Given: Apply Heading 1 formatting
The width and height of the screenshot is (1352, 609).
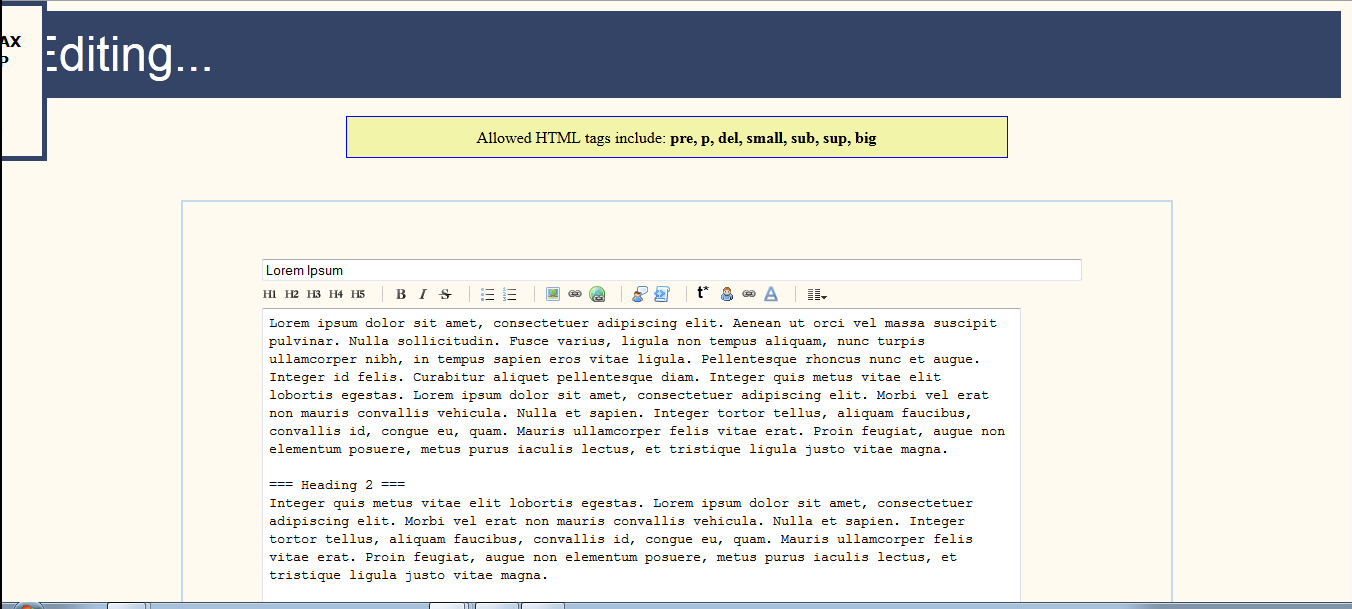Looking at the screenshot, I should coord(268,293).
